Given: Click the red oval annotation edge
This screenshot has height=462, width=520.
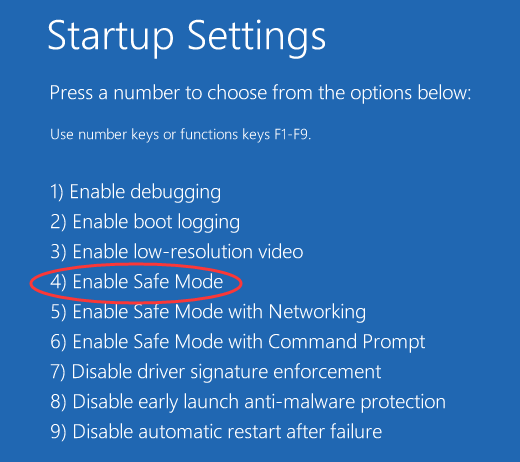Looking at the screenshot, I should (31, 284).
